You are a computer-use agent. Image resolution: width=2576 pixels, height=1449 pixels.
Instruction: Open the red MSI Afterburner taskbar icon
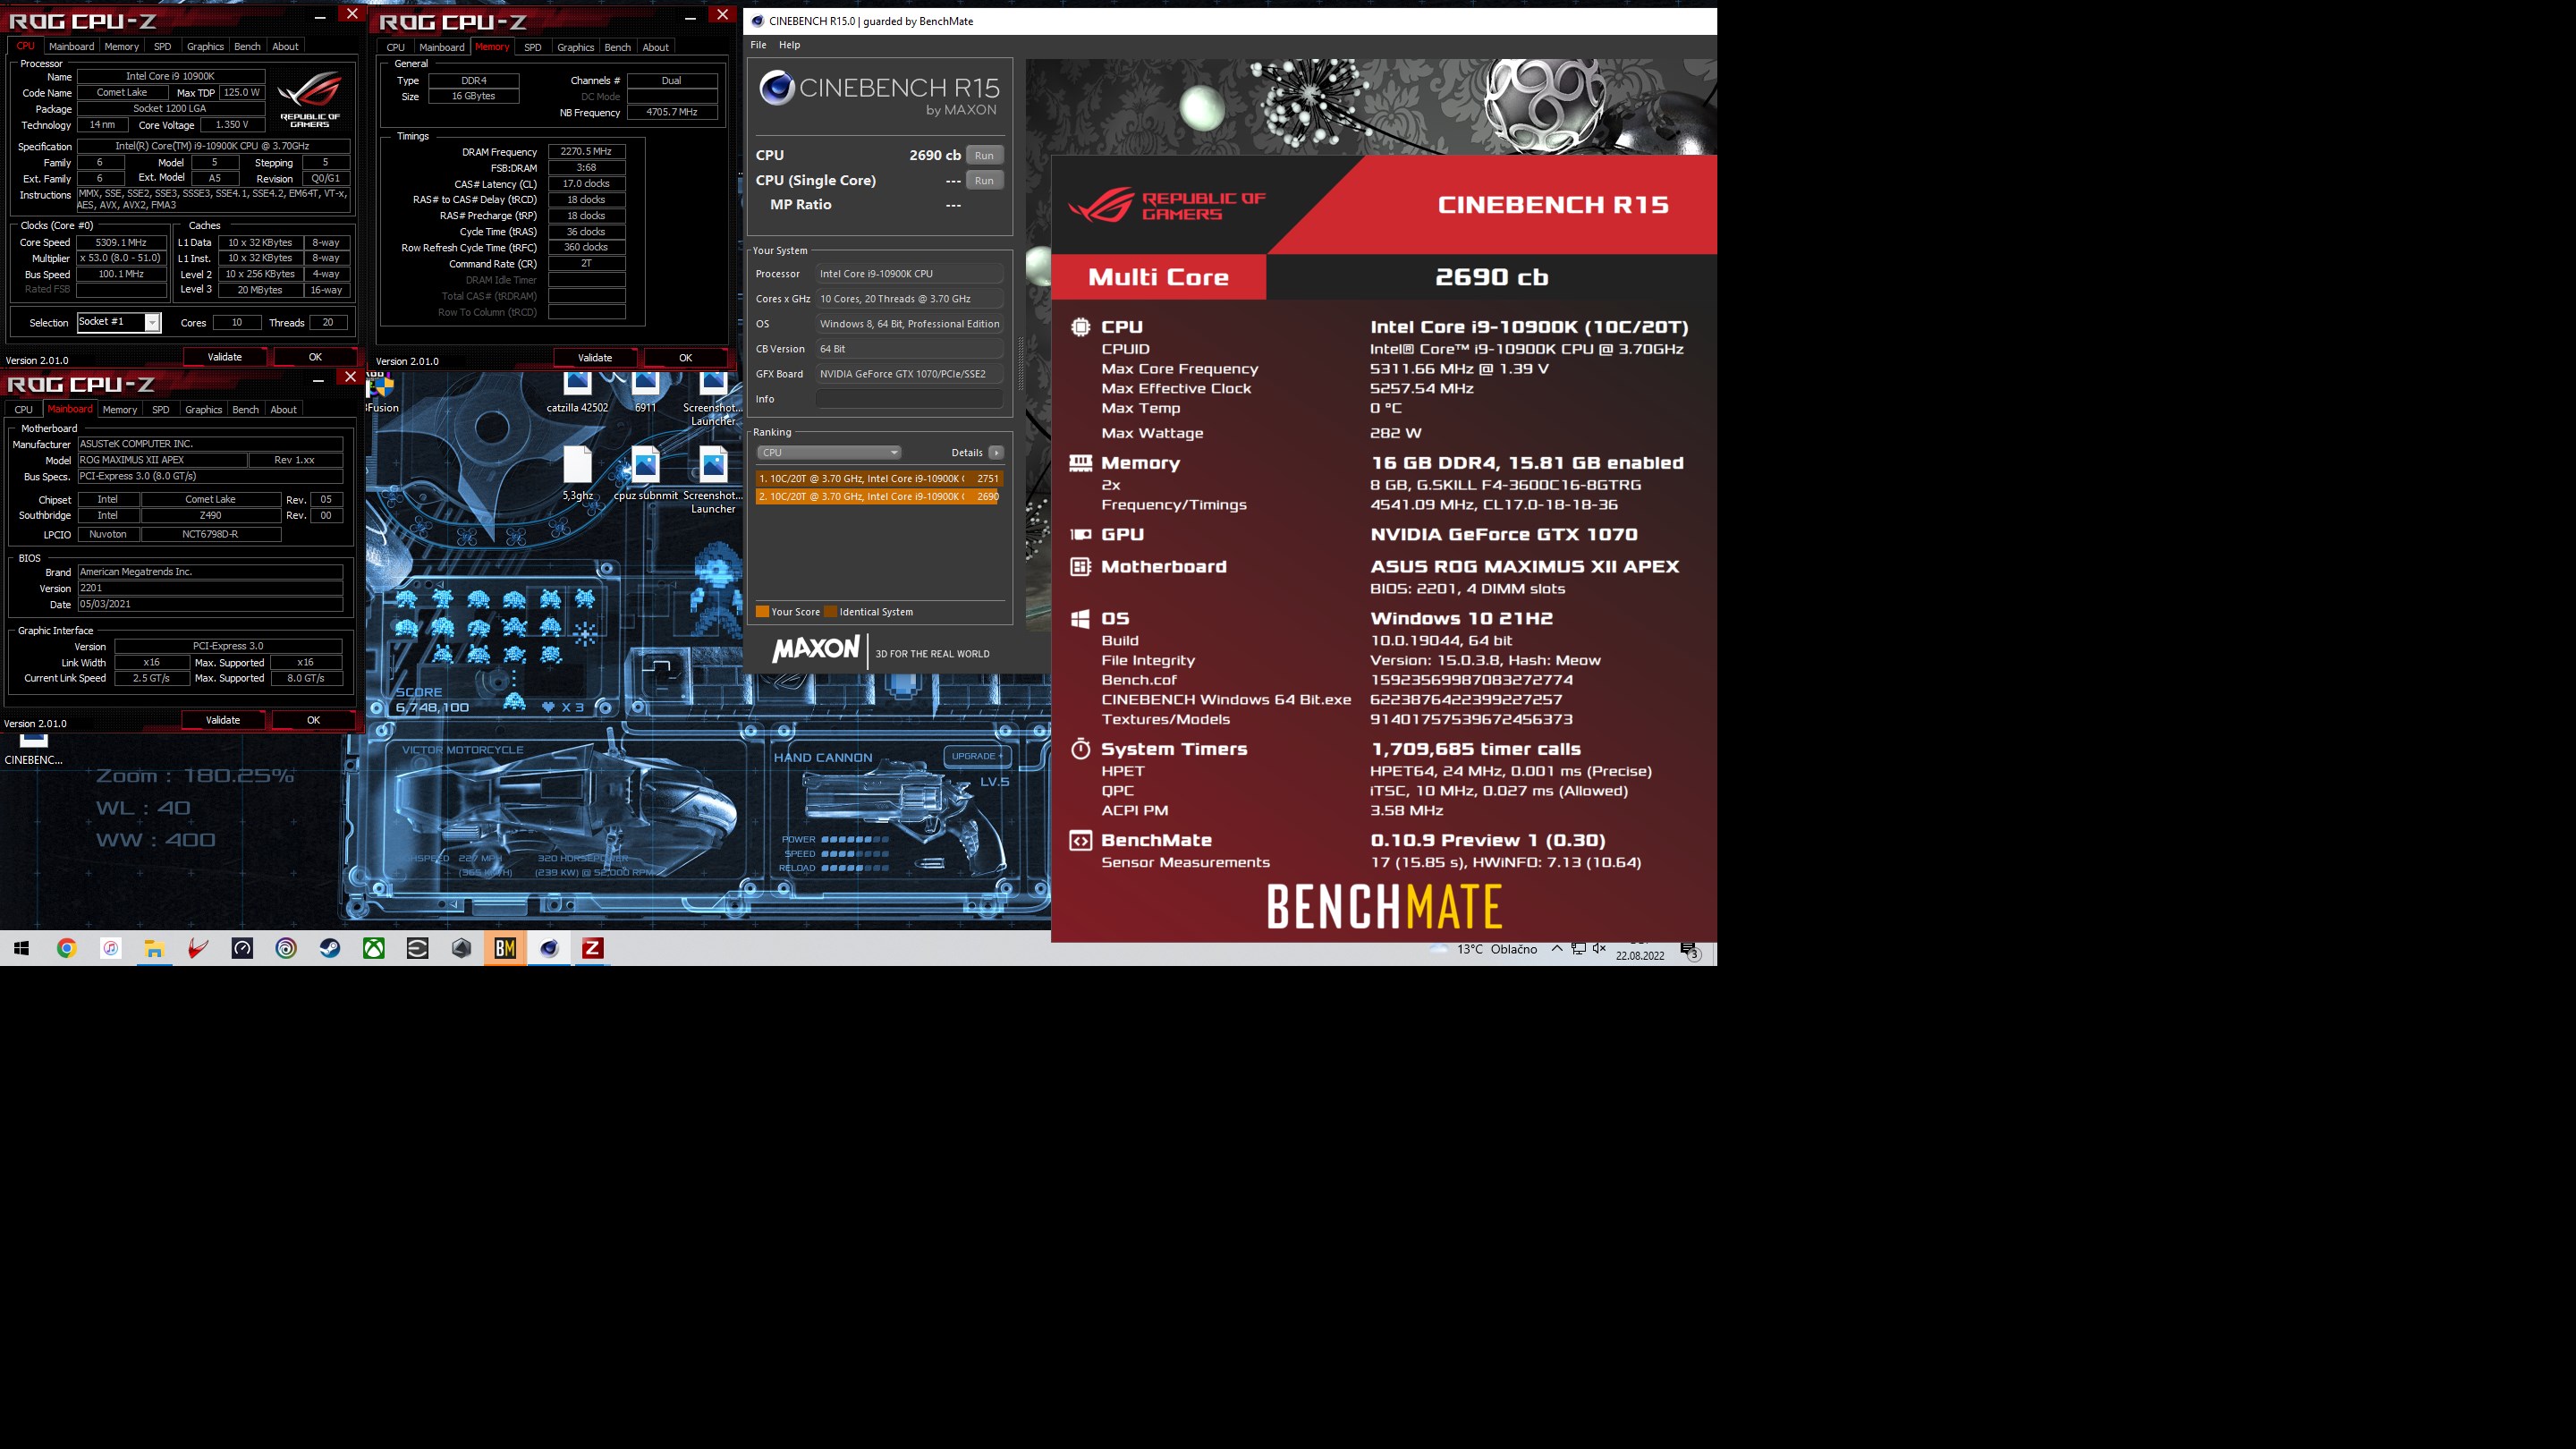[198, 948]
